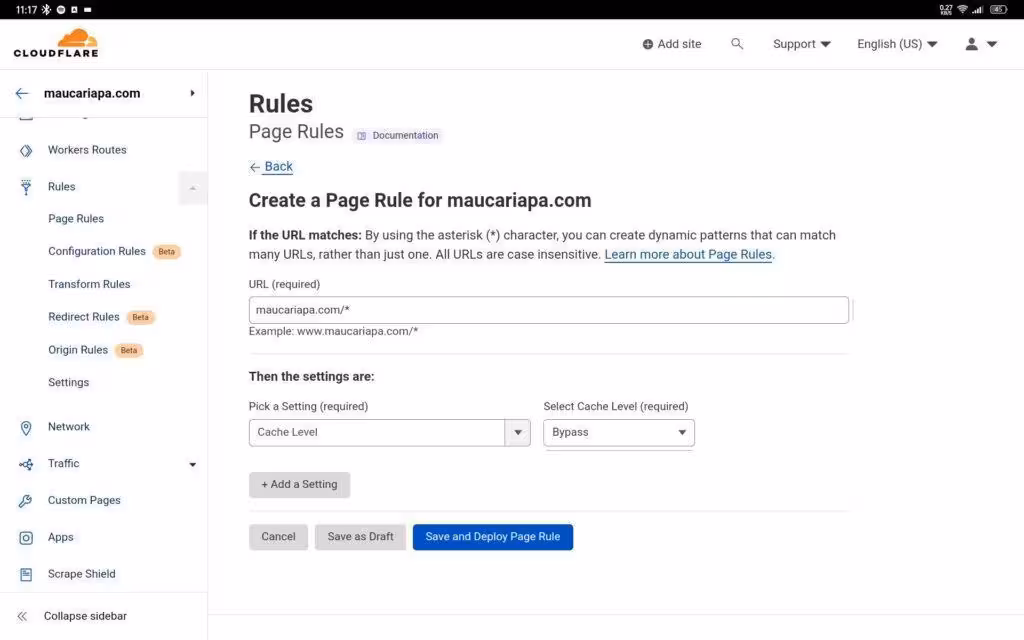Open Configuration Rules in sidebar
This screenshot has height=640, width=1024.
(x=97, y=251)
